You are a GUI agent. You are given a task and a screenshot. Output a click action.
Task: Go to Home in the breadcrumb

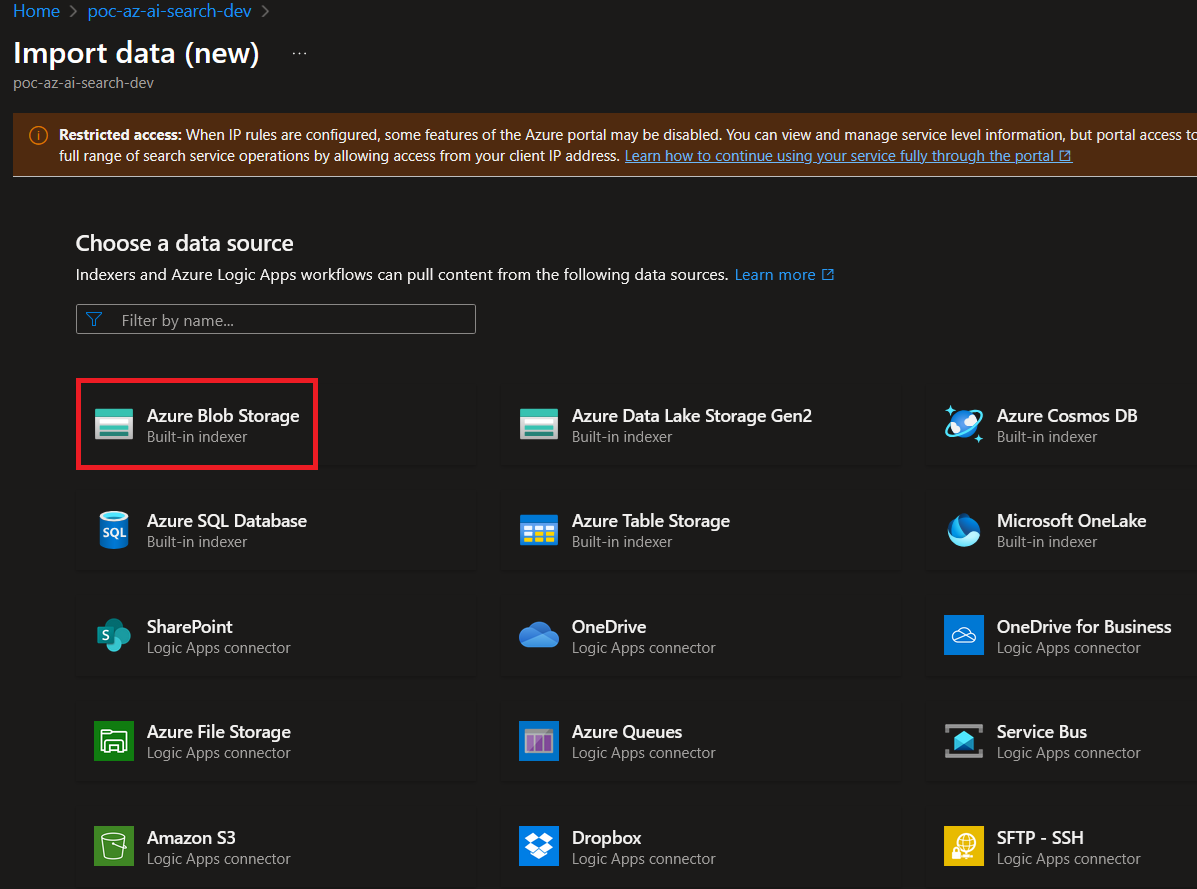pos(36,11)
